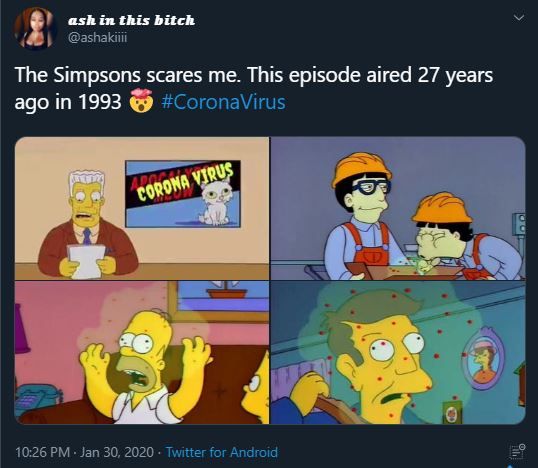Open the tweet timestamp 10:26 PM
The width and height of the screenshot is (538, 468).
tap(43, 452)
